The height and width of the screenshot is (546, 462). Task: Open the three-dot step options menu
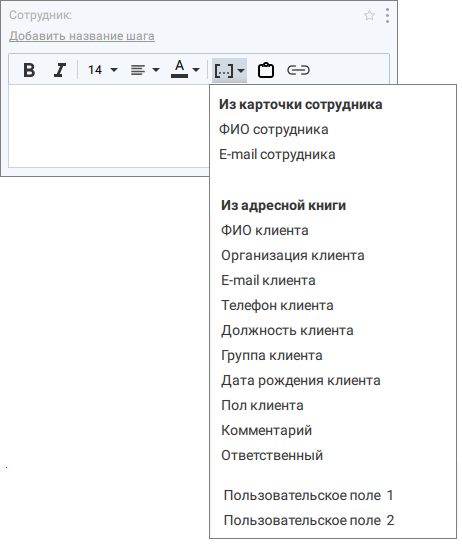point(387,16)
